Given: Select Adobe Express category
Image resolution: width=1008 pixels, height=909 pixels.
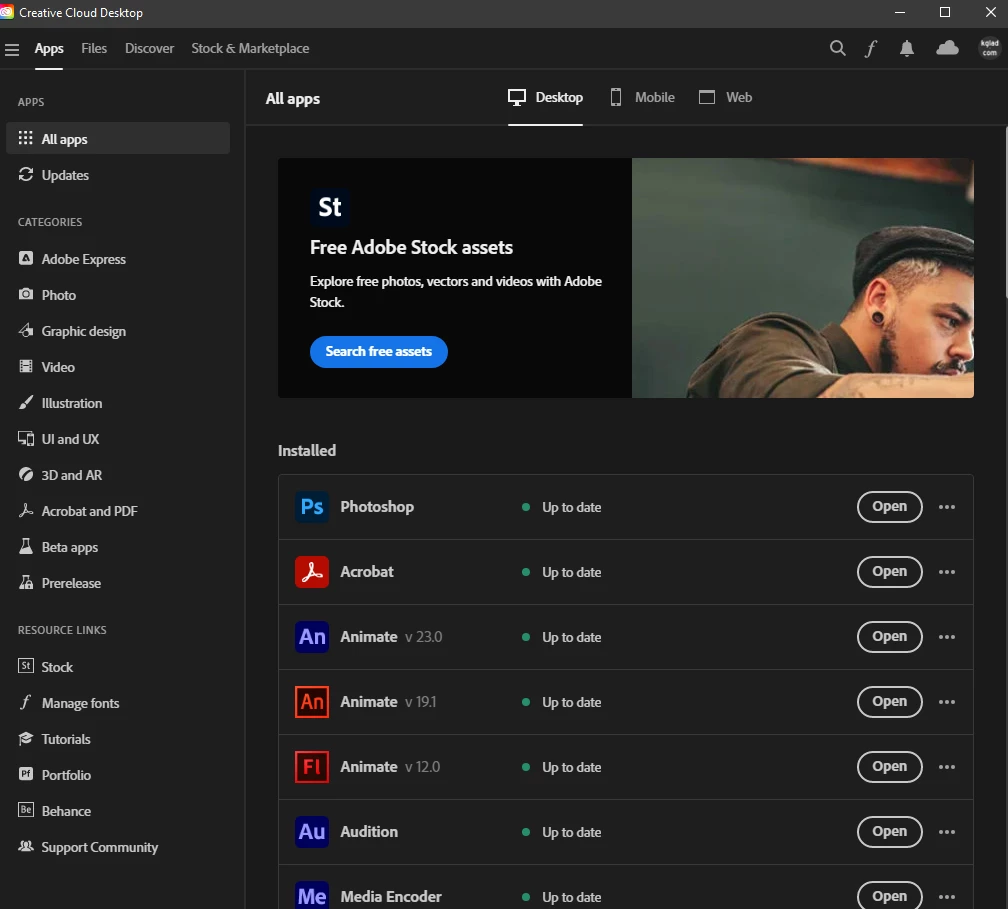Looking at the screenshot, I should tap(118, 259).
